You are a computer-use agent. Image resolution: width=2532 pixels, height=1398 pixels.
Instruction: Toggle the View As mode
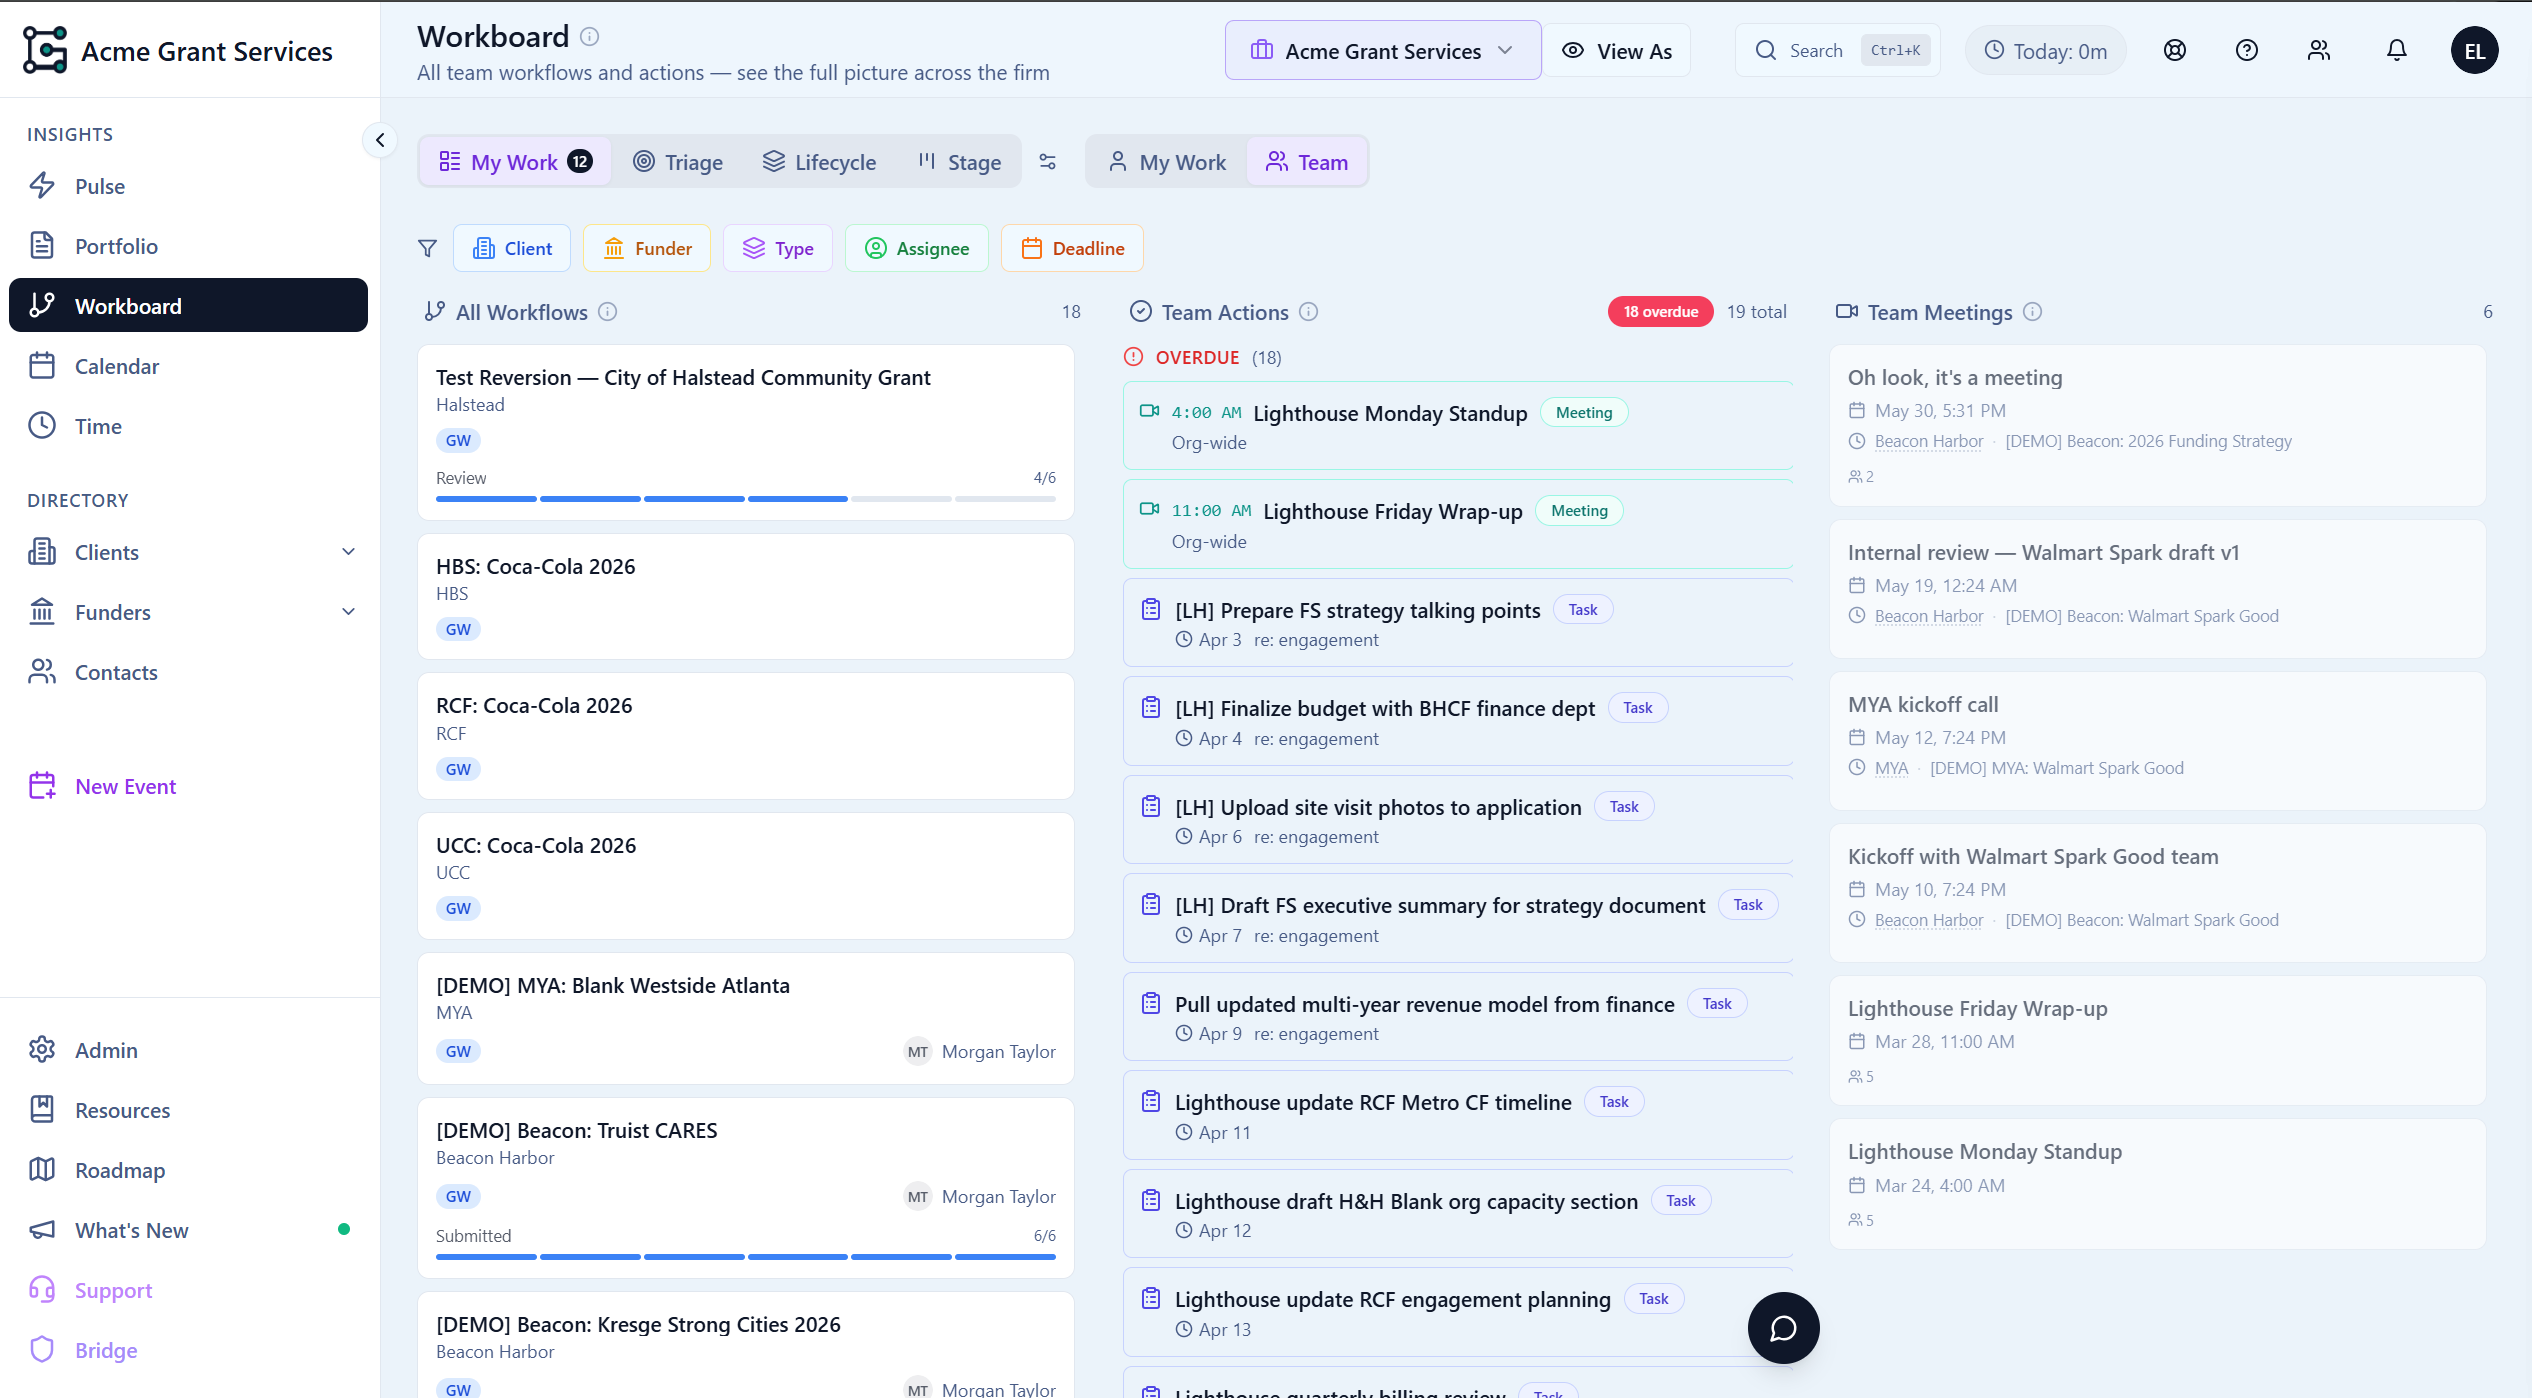pyautogui.click(x=1617, y=51)
